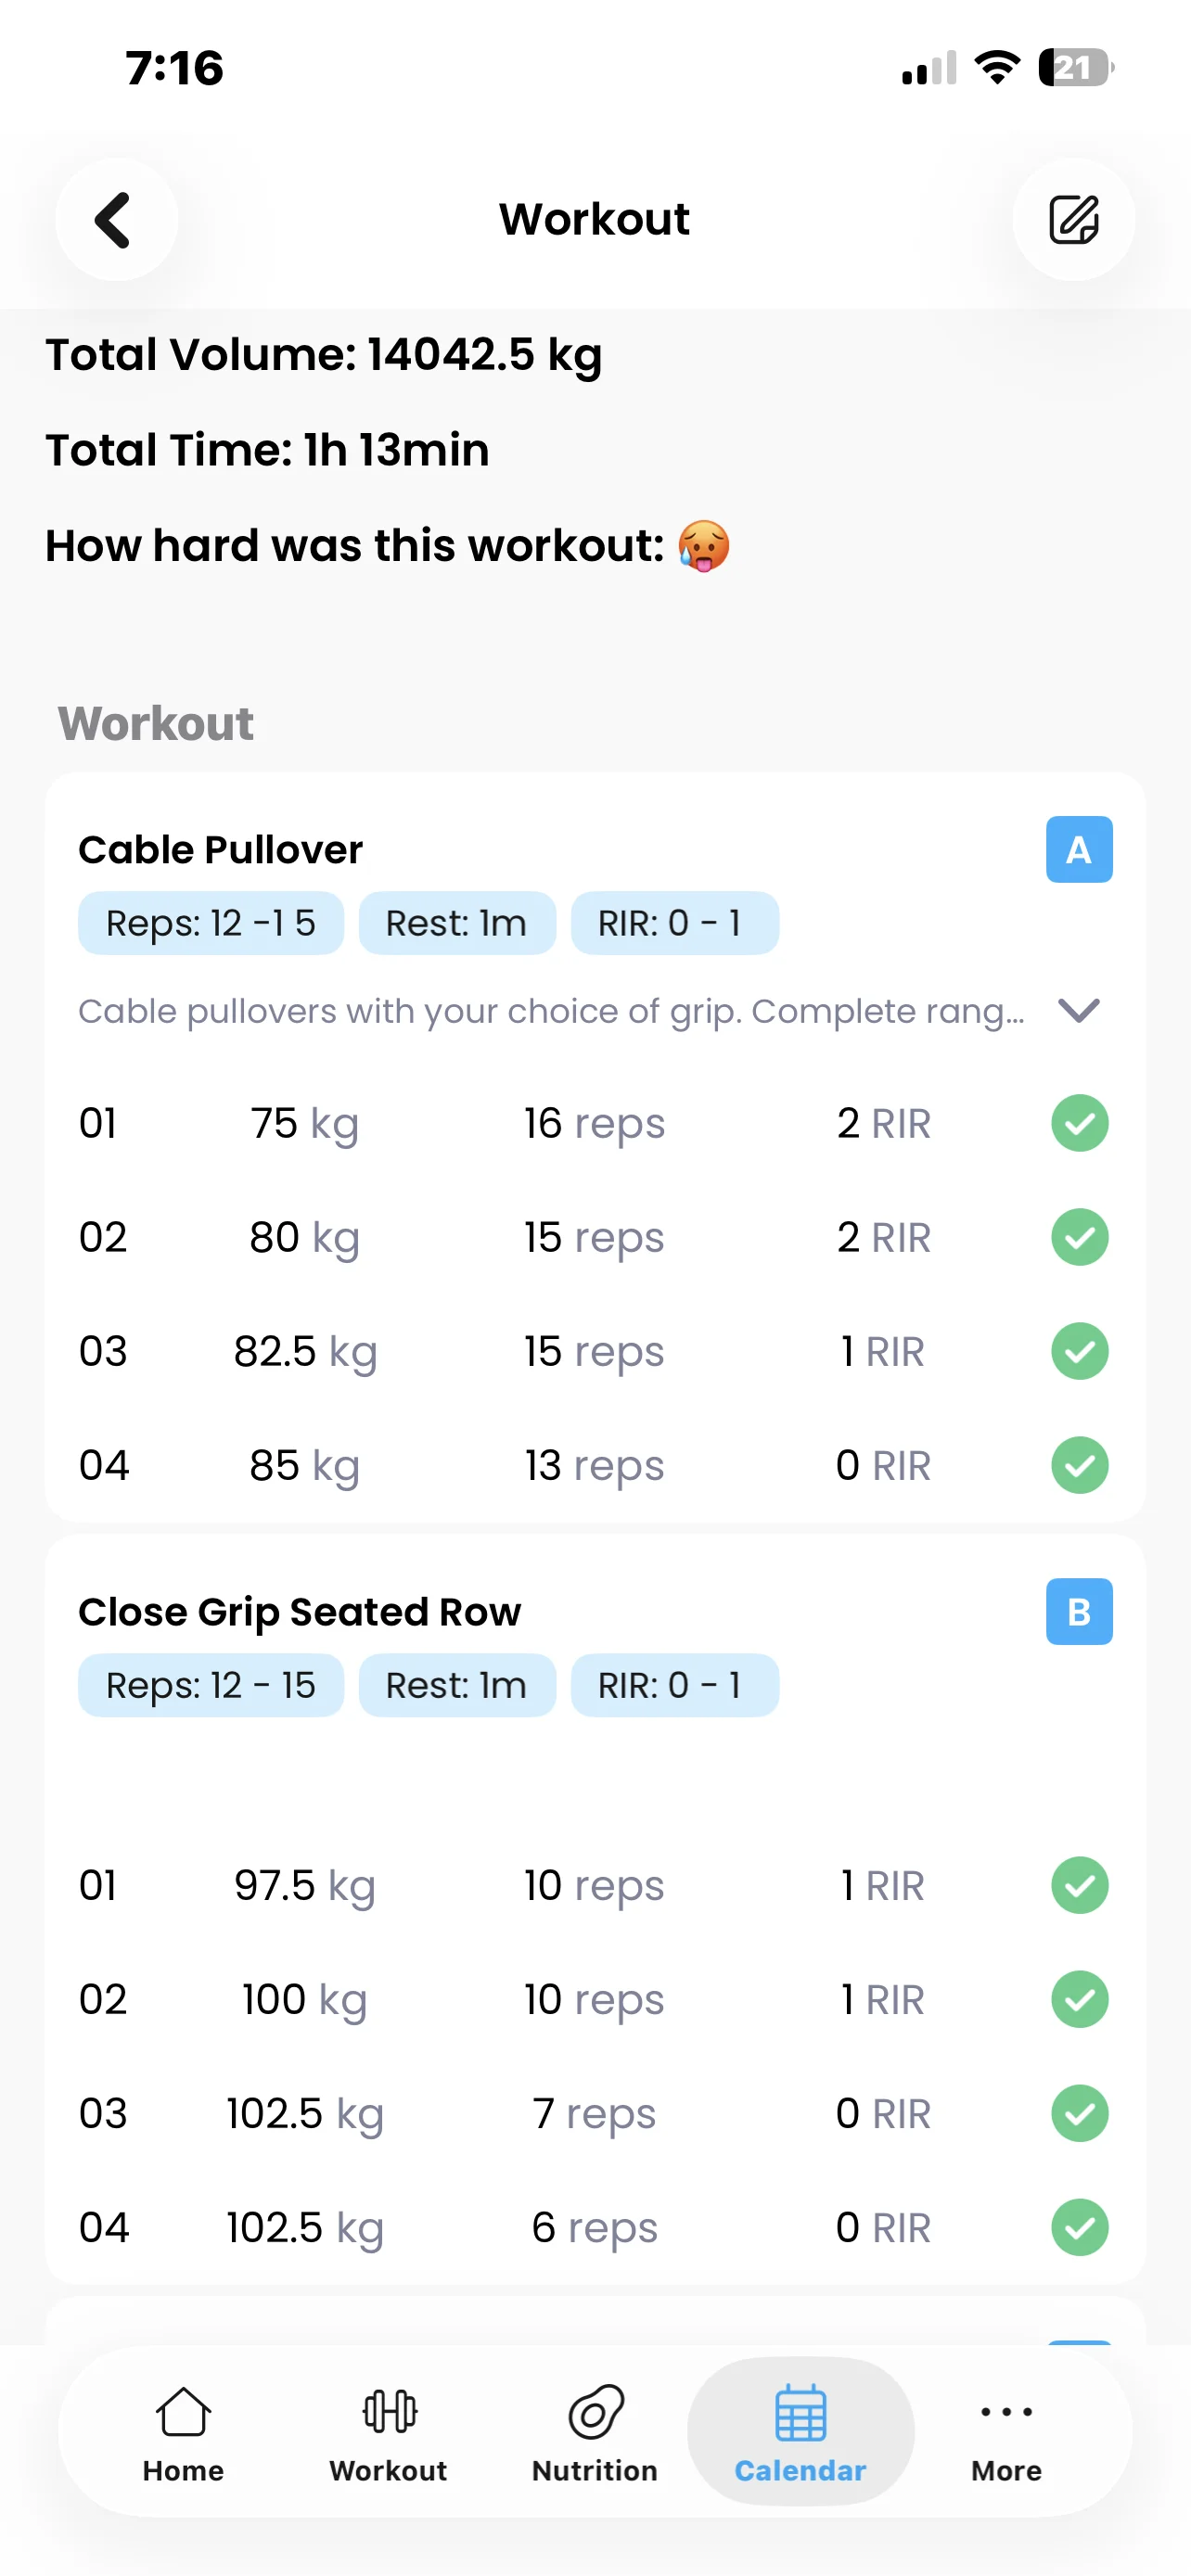Tap the blue A superset badge
1191x2576 pixels.
pos(1078,850)
